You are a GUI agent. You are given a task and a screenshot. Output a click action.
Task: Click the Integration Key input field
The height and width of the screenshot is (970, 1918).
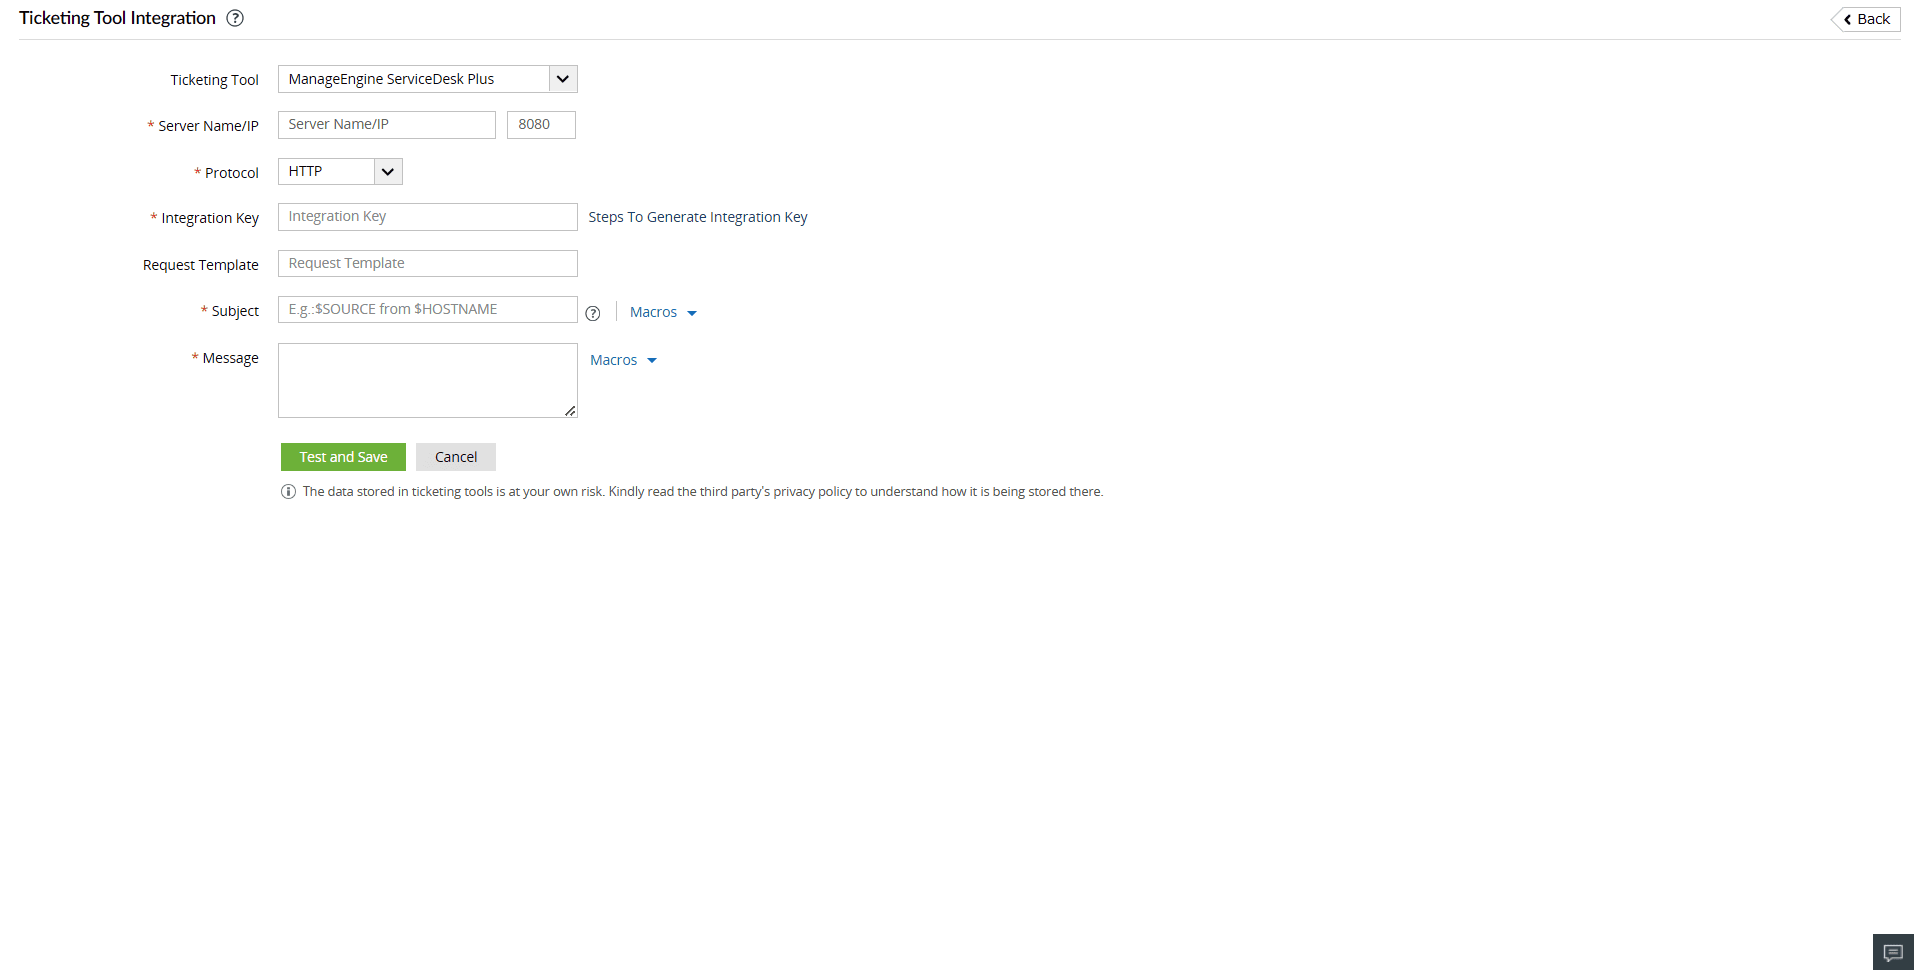click(427, 216)
